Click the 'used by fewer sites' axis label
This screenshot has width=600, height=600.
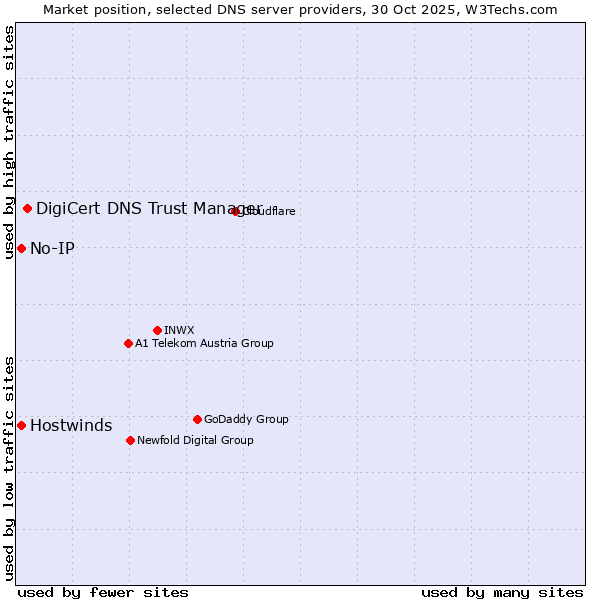pos(103,592)
